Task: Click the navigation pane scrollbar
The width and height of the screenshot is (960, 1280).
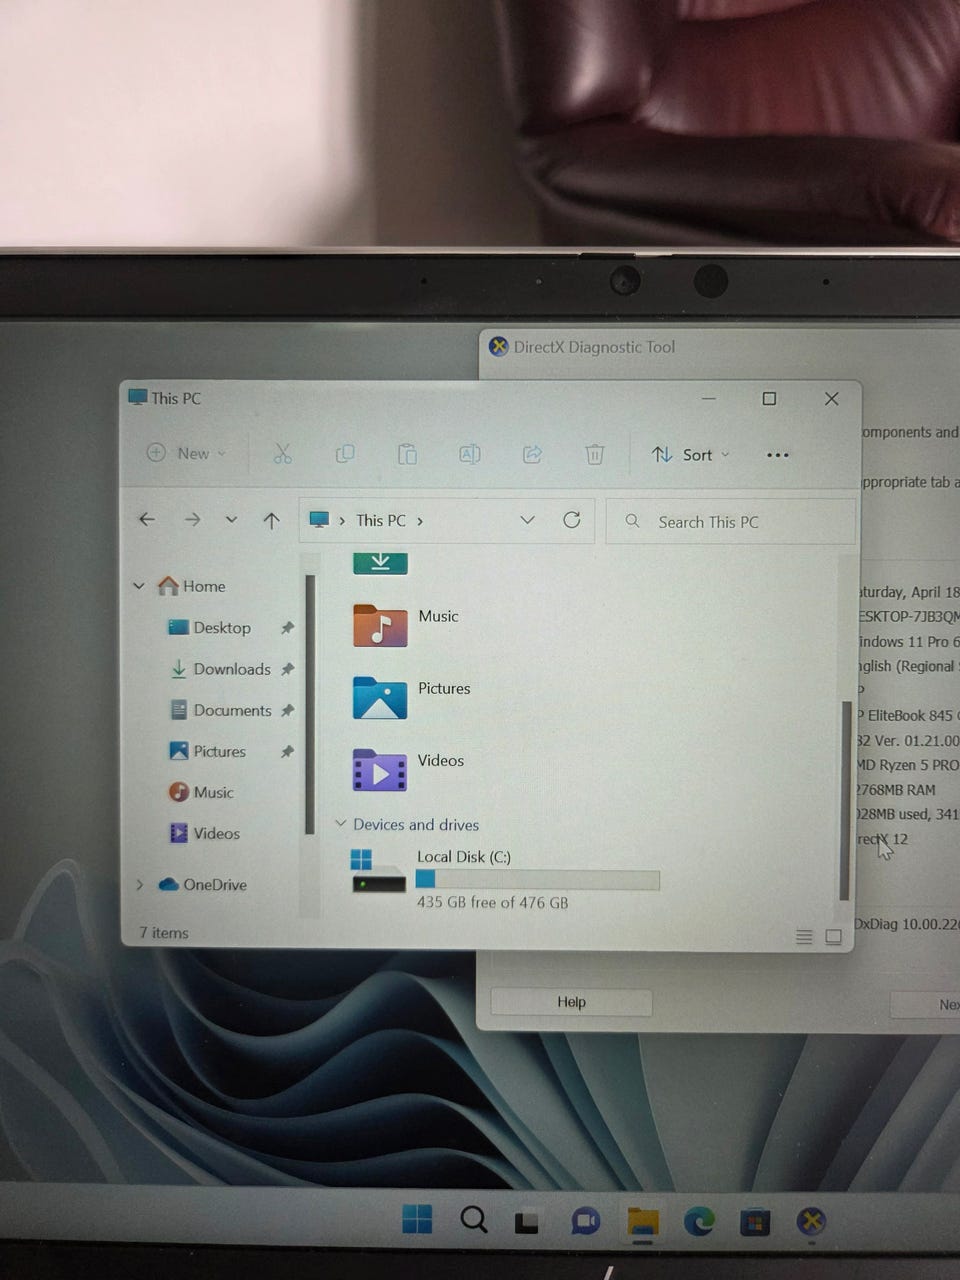Action: [x=310, y=705]
